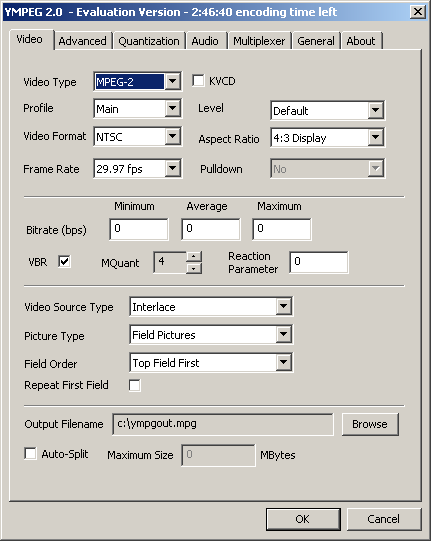Open the Picture Type dropdown

point(284,334)
